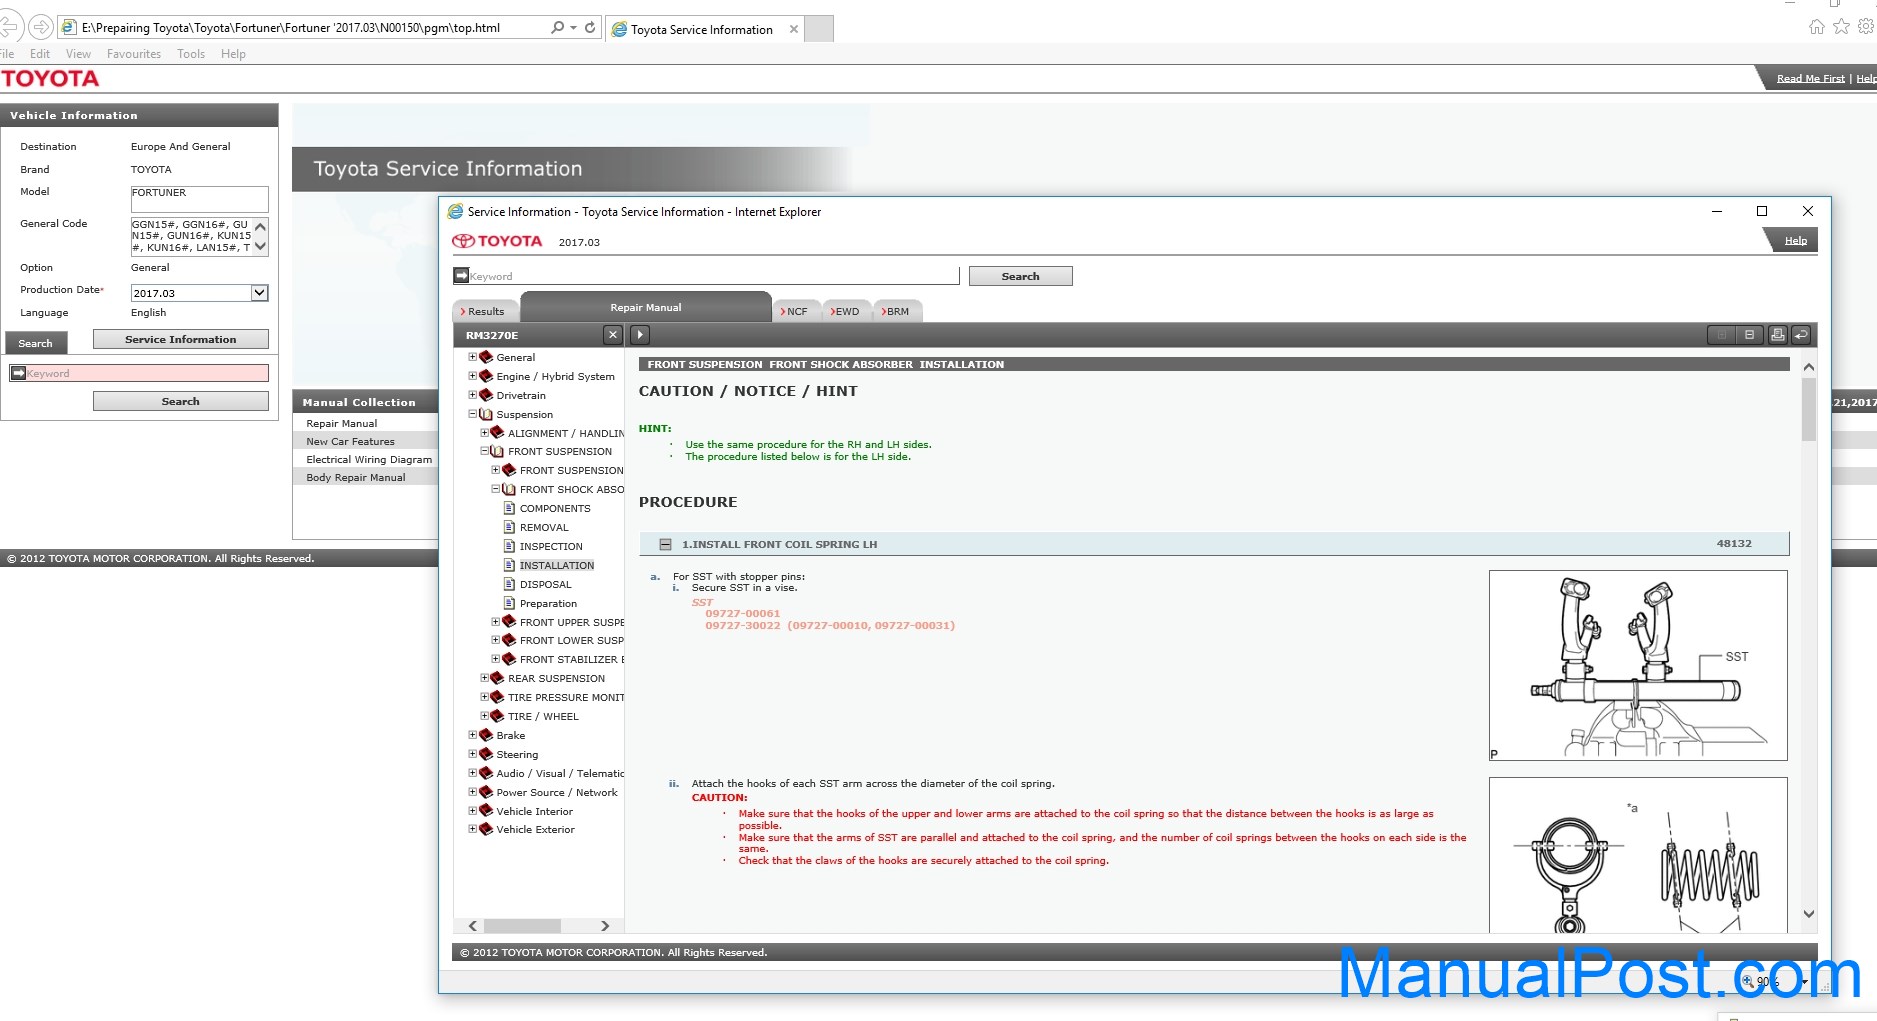Open the browser Favourites menu

134,54
